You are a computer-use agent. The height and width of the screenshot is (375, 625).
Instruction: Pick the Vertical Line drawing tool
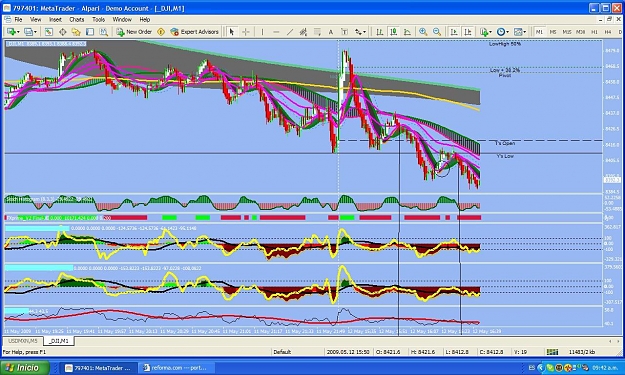(x=262, y=32)
